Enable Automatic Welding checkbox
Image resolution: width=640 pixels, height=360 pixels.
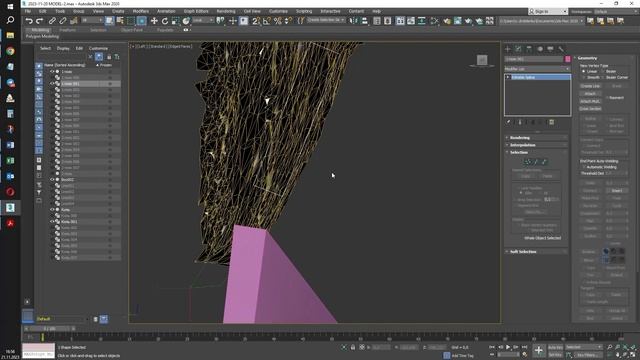coord(584,167)
